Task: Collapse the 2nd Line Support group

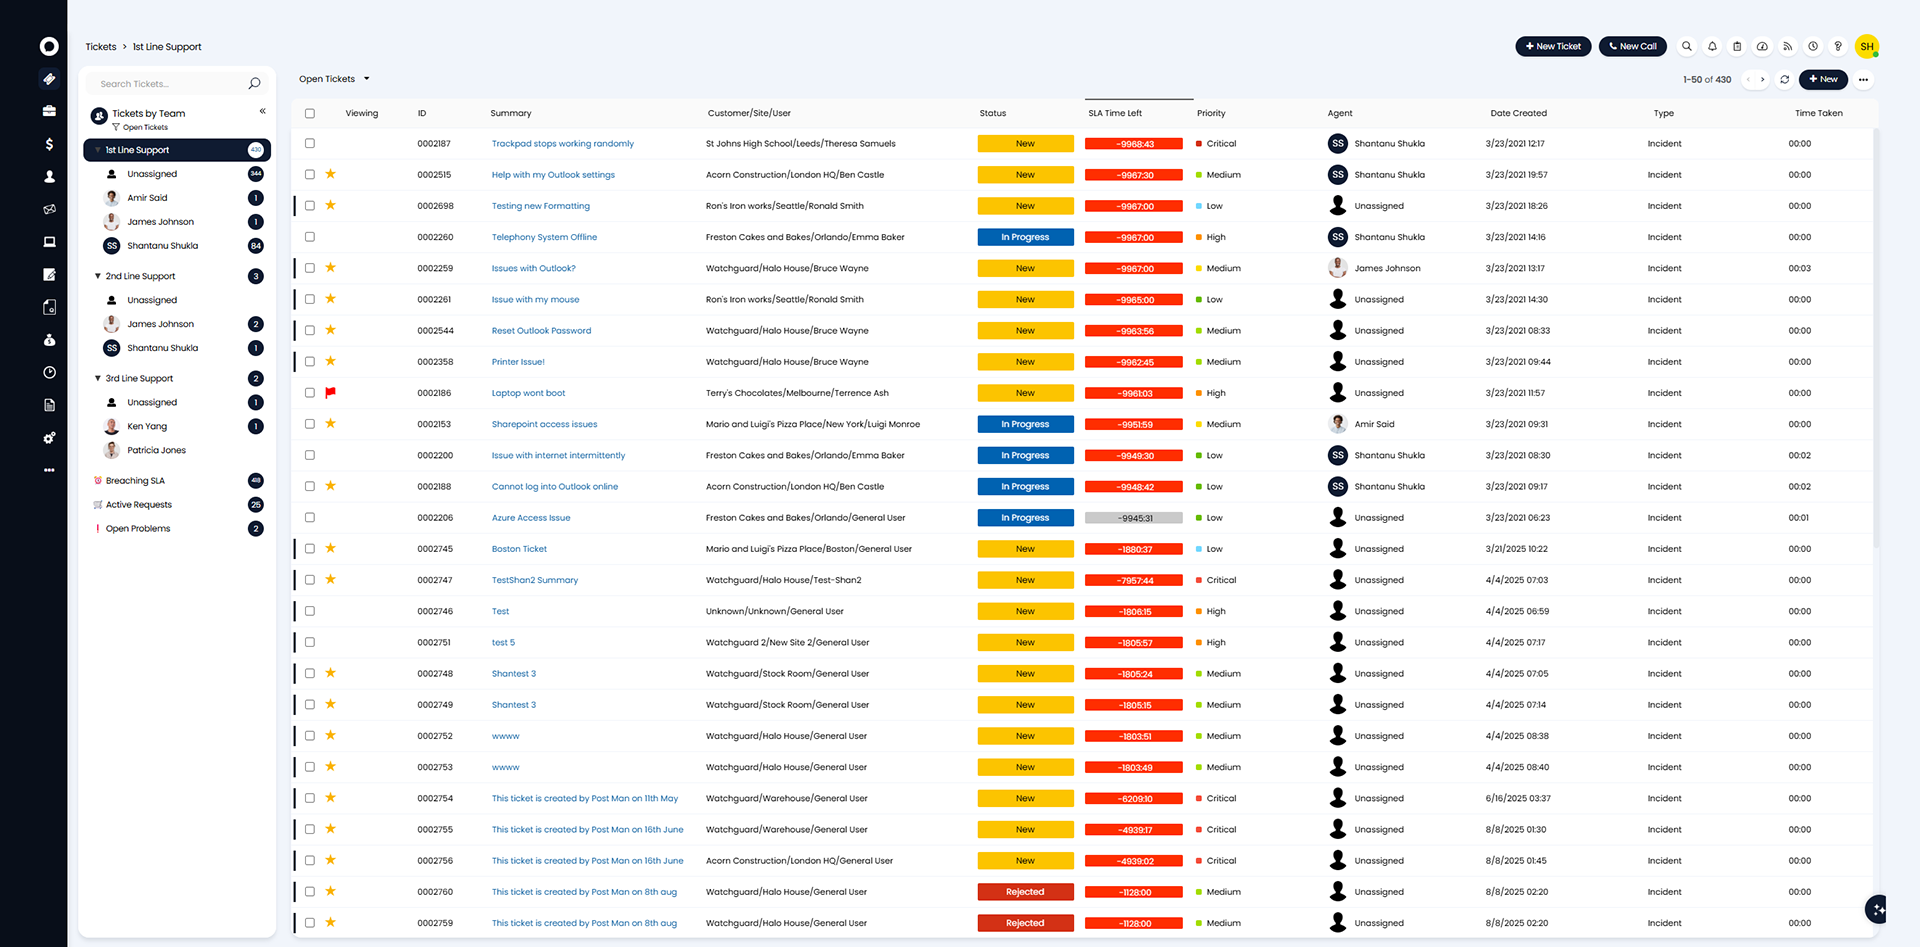Action: click(98, 276)
